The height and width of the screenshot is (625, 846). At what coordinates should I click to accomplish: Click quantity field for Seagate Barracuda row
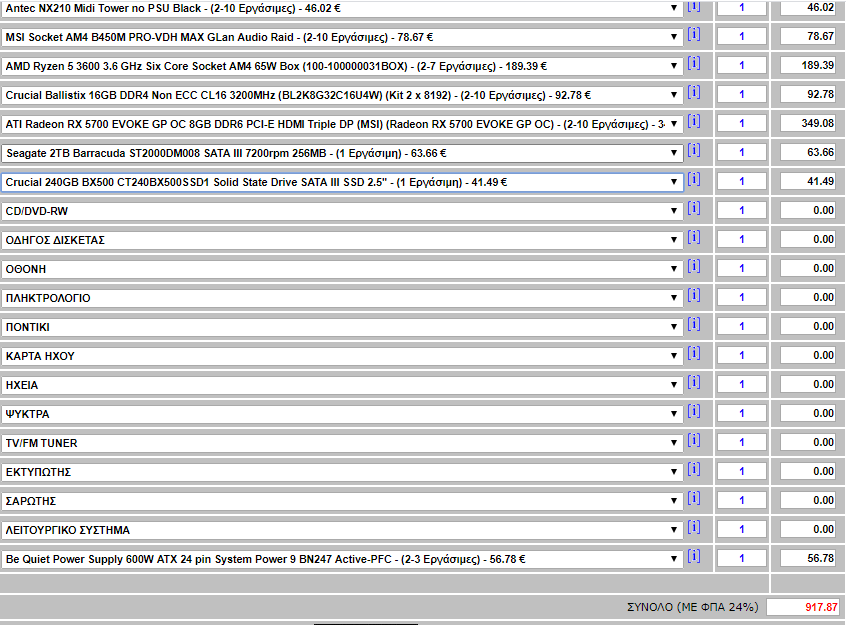(742, 152)
